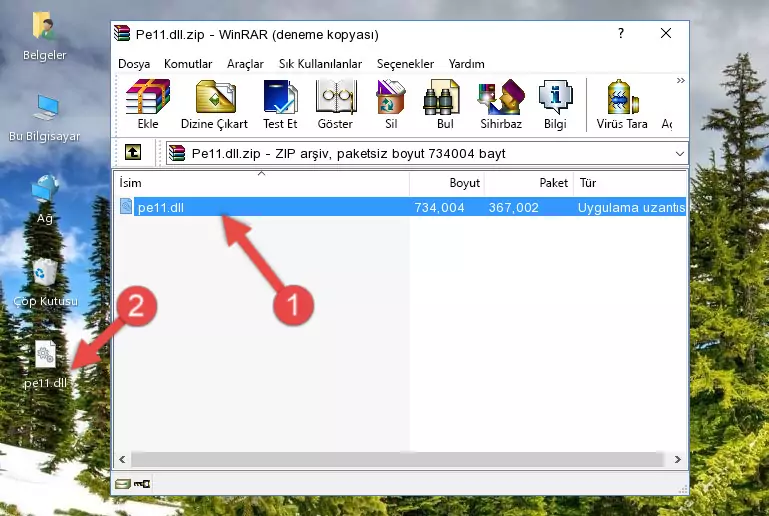This screenshot has width=769, height=516.
Task: Open the archive path dropdown arrow
Action: 679,154
